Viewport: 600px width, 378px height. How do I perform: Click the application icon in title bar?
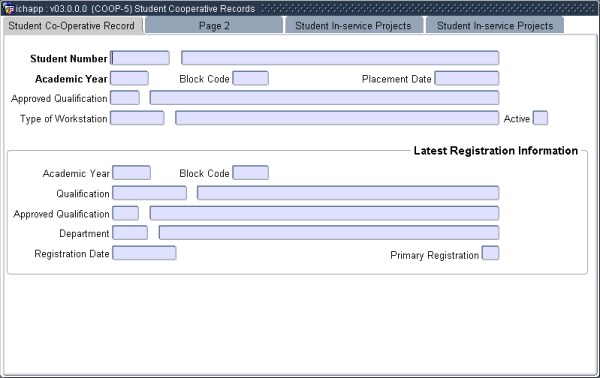8,8
